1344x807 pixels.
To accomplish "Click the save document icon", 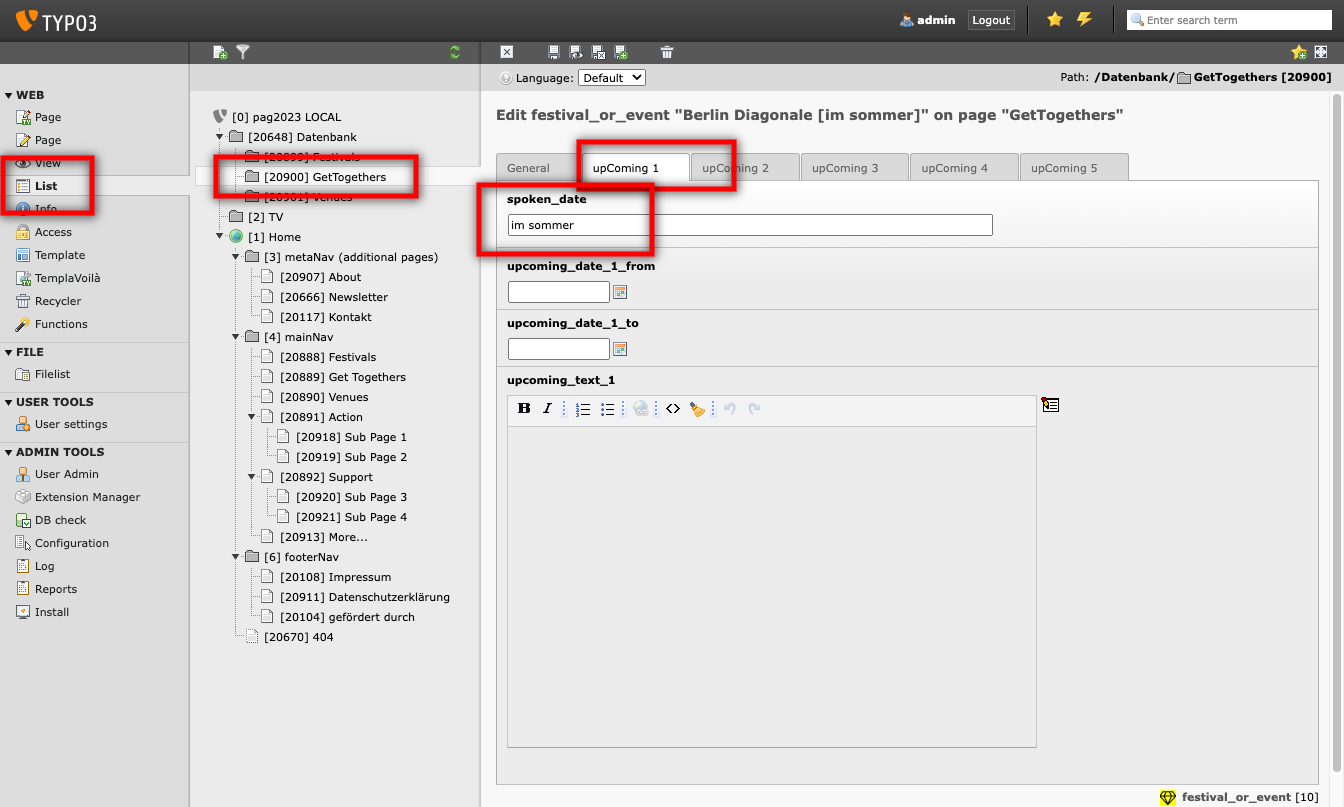I will coord(554,52).
